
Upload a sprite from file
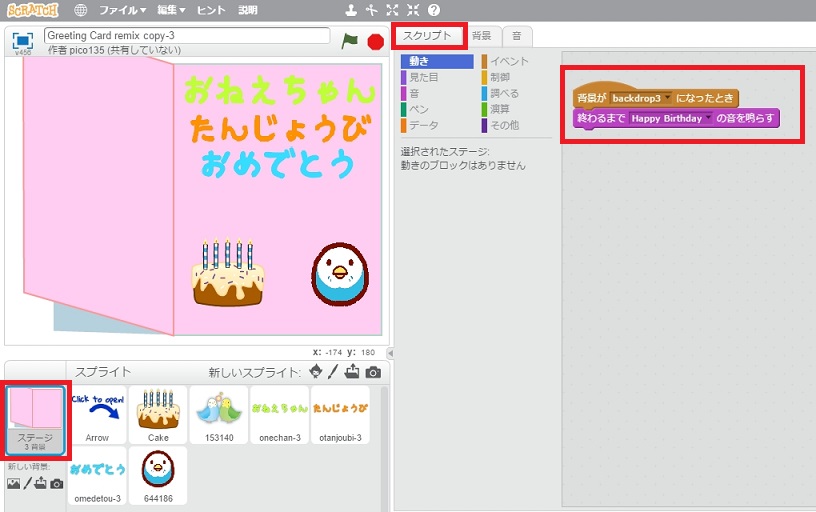pyautogui.click(x=352, y=372)
